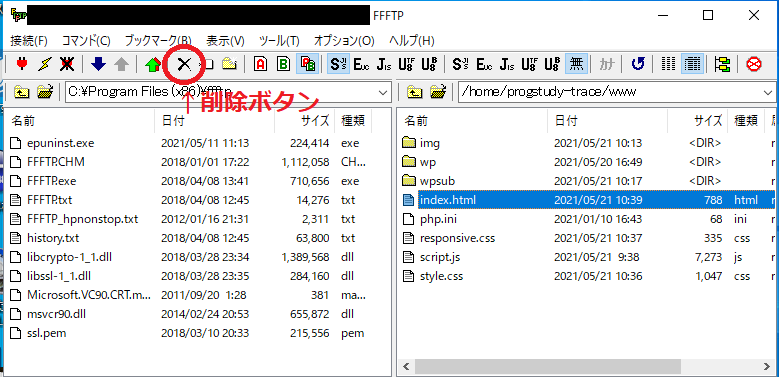
Task: Open the 接続(F) menu
Action: tap(29, 41)
